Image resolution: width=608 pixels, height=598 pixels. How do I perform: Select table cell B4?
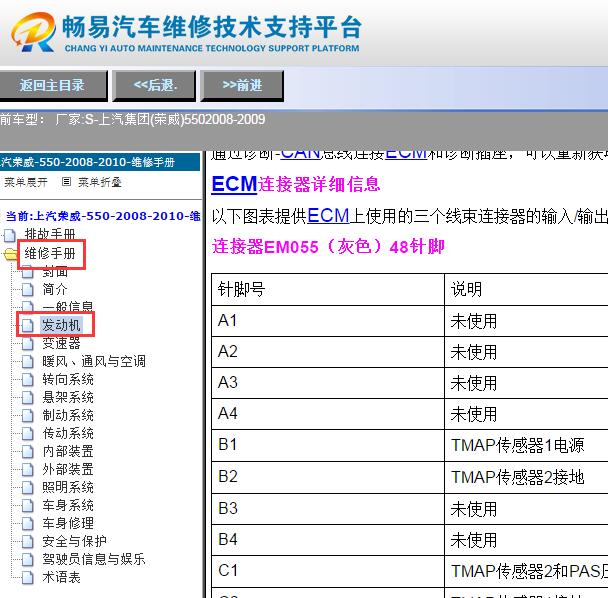click(x=328, y=540)
